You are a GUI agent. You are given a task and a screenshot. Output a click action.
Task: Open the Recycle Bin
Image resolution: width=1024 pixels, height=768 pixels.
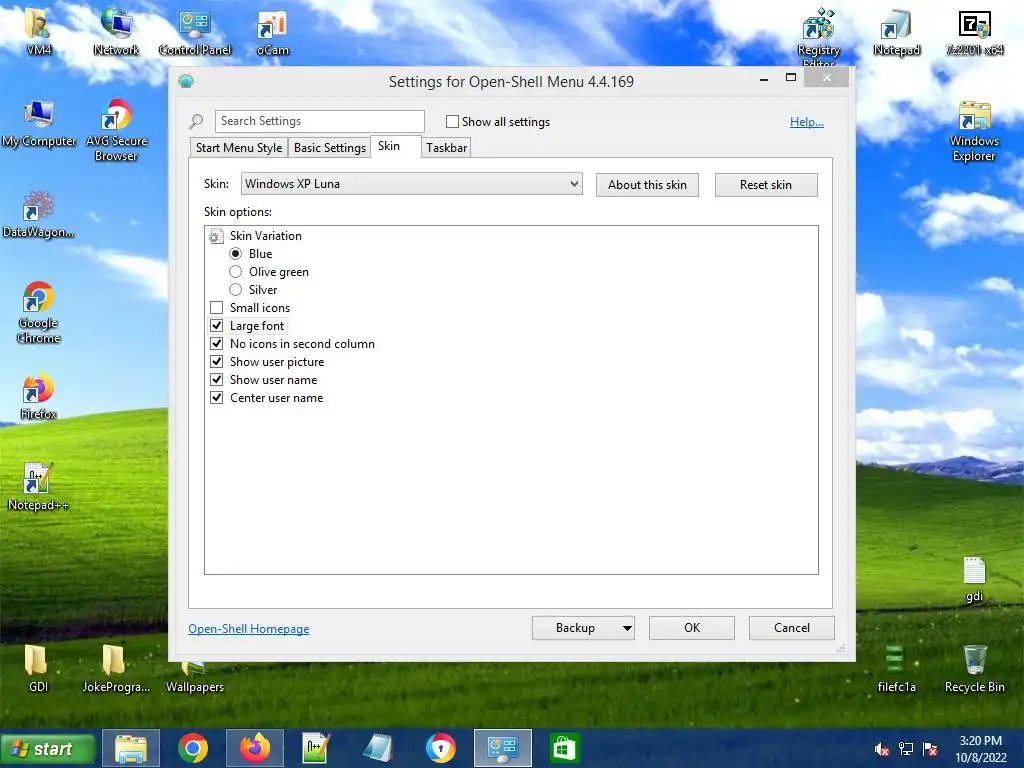click(974, 668)
